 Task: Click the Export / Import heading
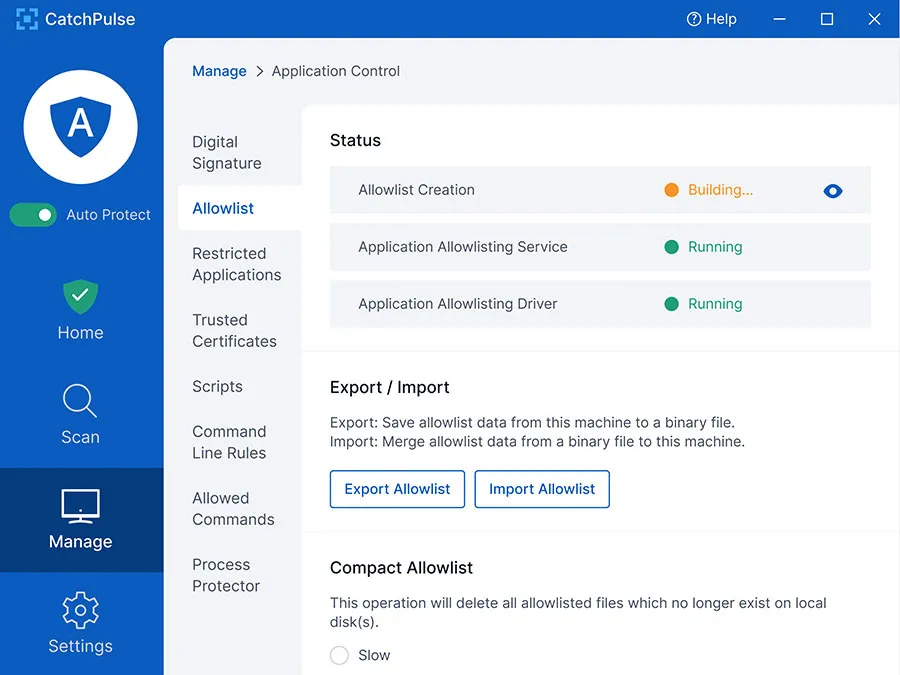click(x=389, y=387)
